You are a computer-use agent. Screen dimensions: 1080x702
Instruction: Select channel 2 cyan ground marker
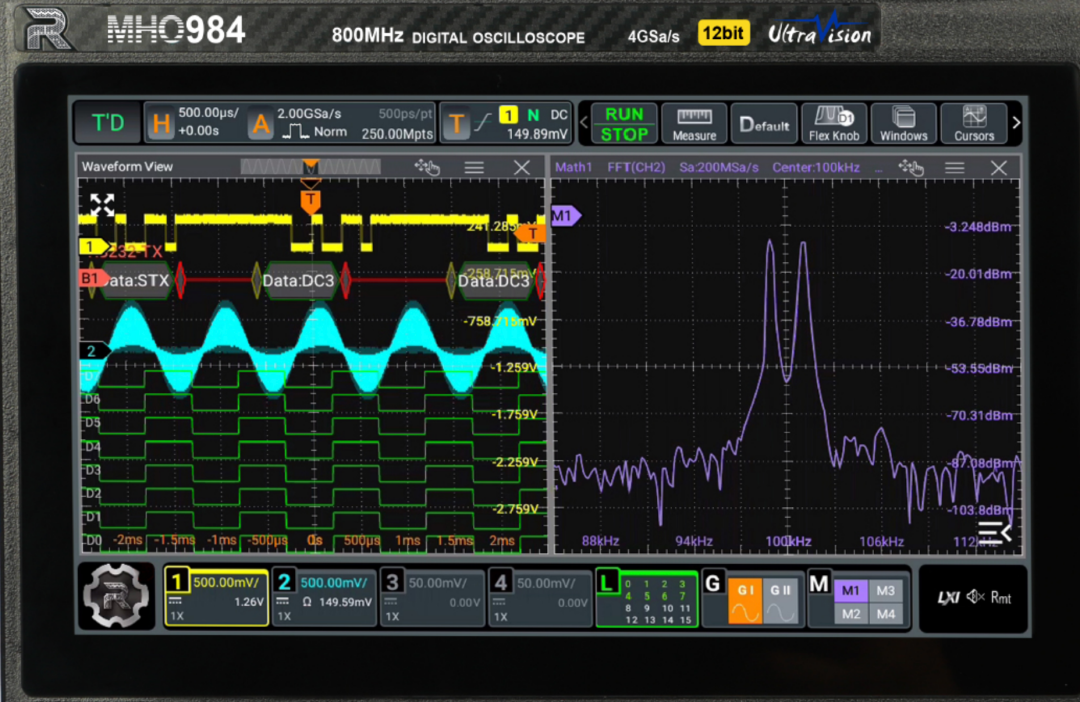click(x=93, y=351)
